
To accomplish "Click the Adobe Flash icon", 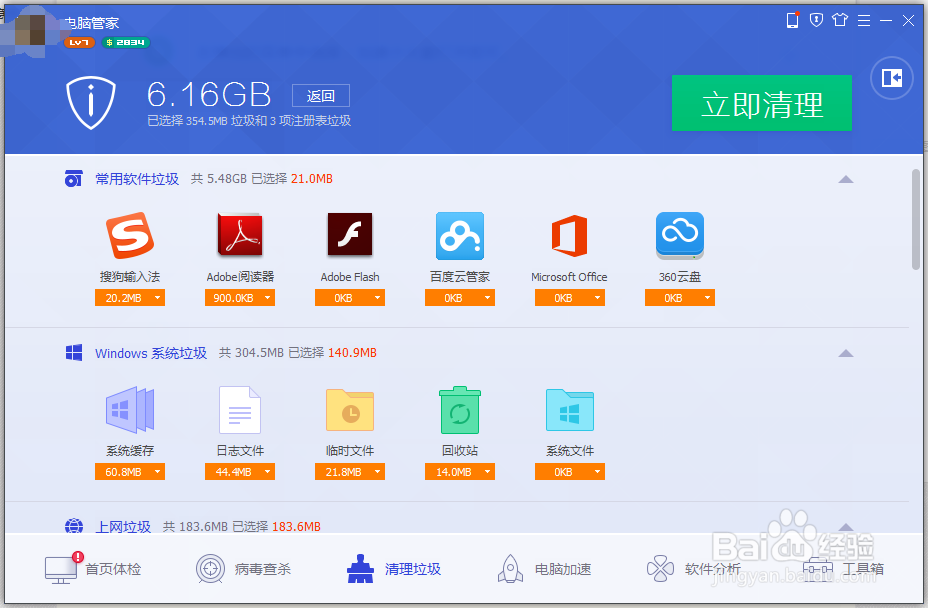I will tap(350, 234).
